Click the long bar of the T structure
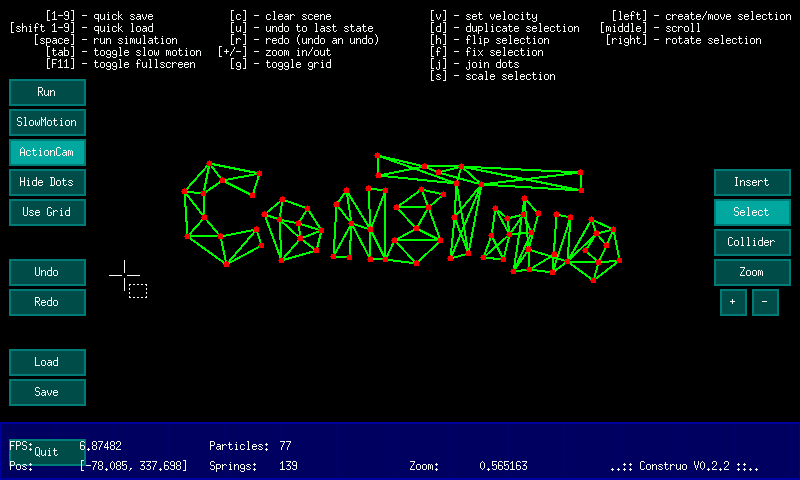The image size is (800, 480). (479, 173)
